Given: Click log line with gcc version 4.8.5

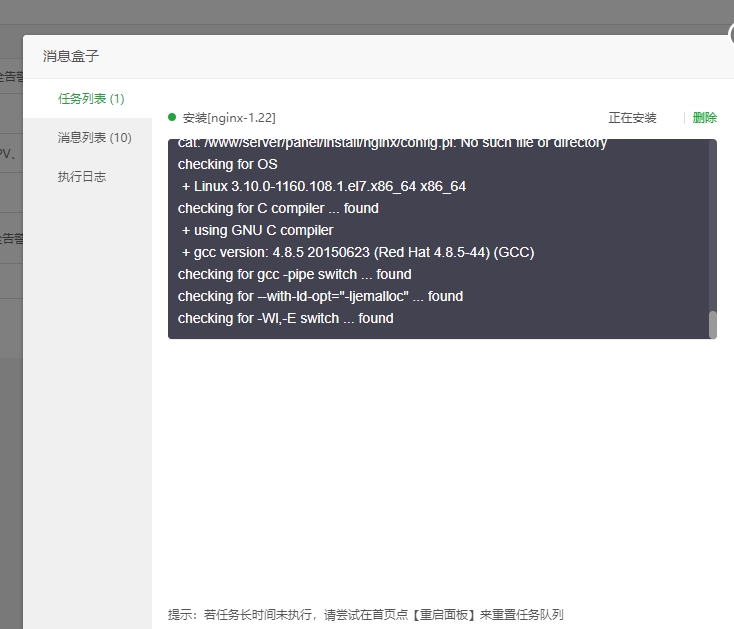Looking at the screenshot, I should [358, 252].
